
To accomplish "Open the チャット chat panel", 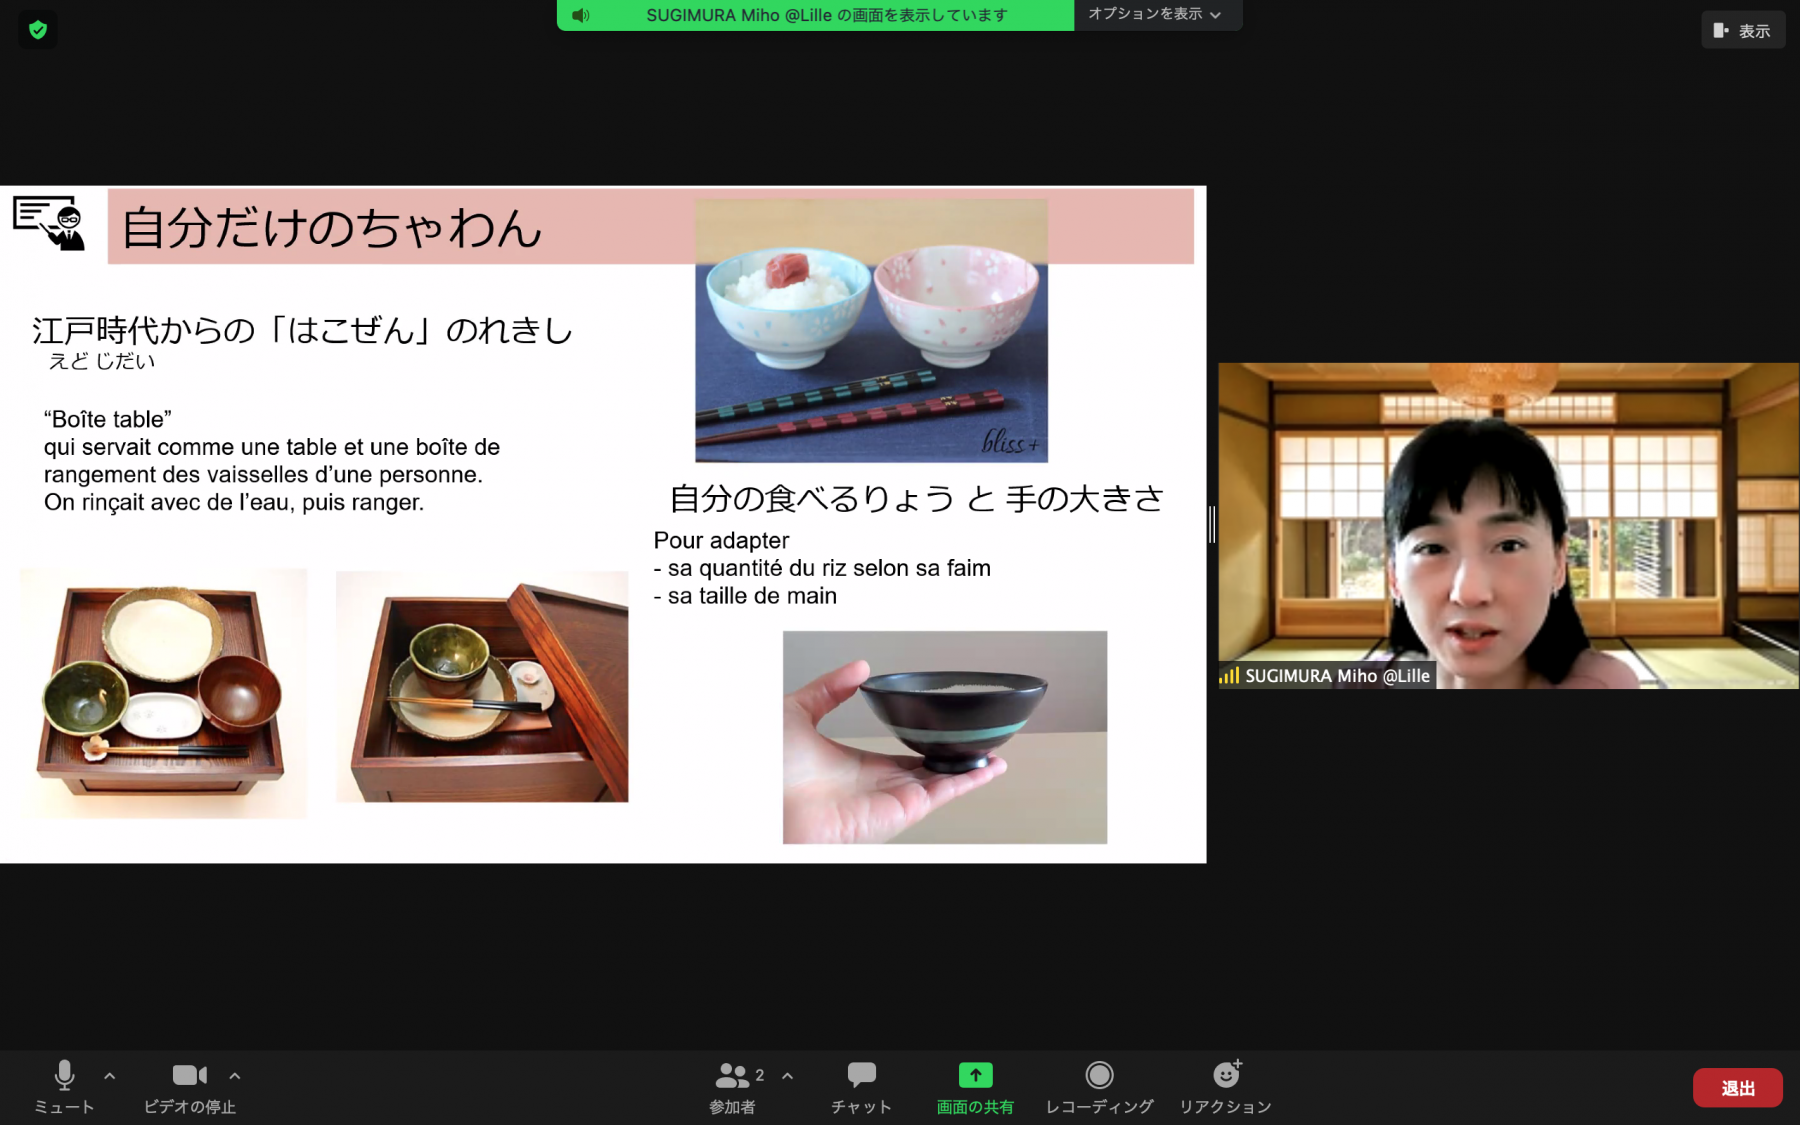I will tap(861, 1087).
